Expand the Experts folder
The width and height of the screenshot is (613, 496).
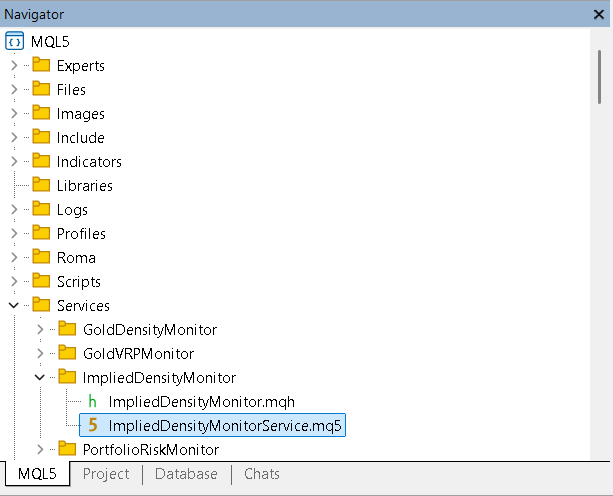click(14, 65)
